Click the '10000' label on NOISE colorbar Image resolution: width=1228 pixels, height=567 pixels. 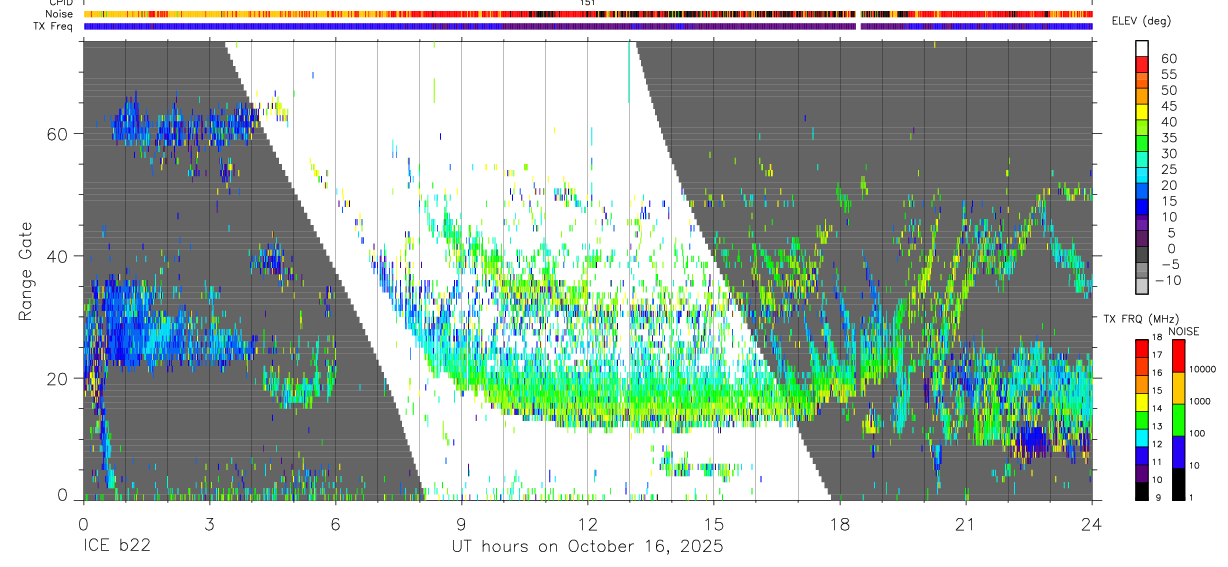pos(1203,369)
